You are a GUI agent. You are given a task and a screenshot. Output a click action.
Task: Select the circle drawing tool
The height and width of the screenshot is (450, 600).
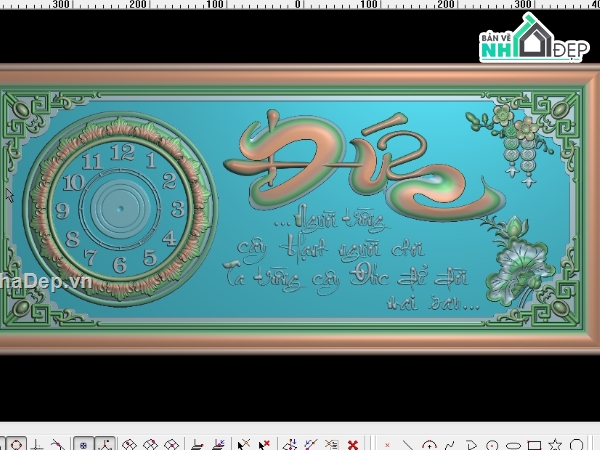[492, 445]
